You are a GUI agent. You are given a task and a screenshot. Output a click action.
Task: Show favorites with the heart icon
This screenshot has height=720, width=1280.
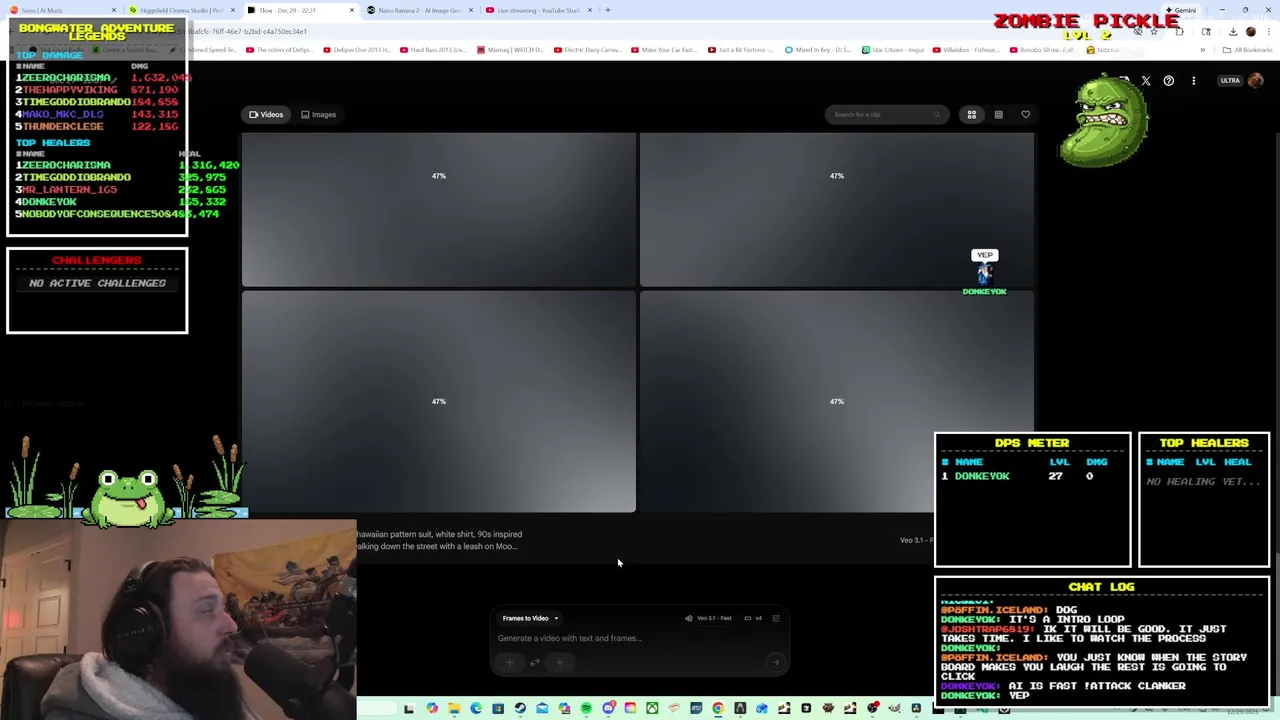pos(1025,114)
